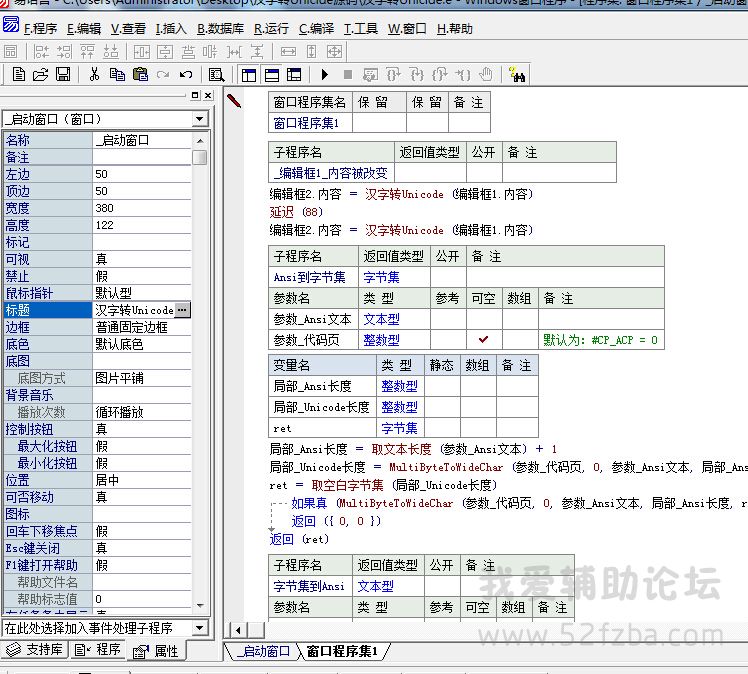748x674 pixels.
Task: Open H.帮助 menu
Action: (x=455, y=29)
